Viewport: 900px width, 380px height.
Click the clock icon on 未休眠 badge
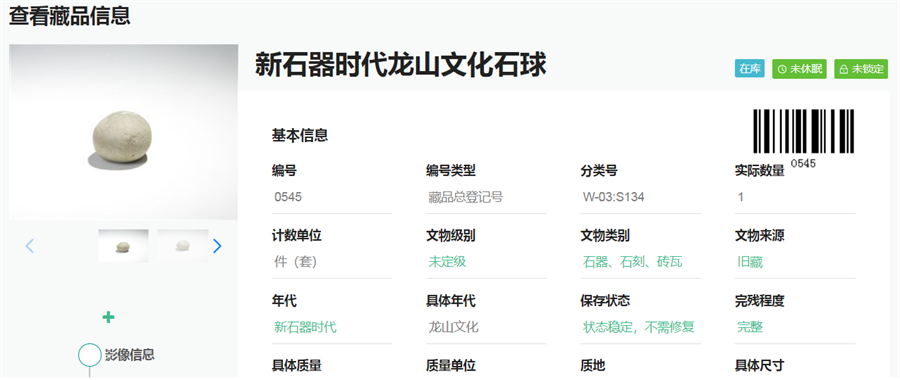tap(782, 69)
